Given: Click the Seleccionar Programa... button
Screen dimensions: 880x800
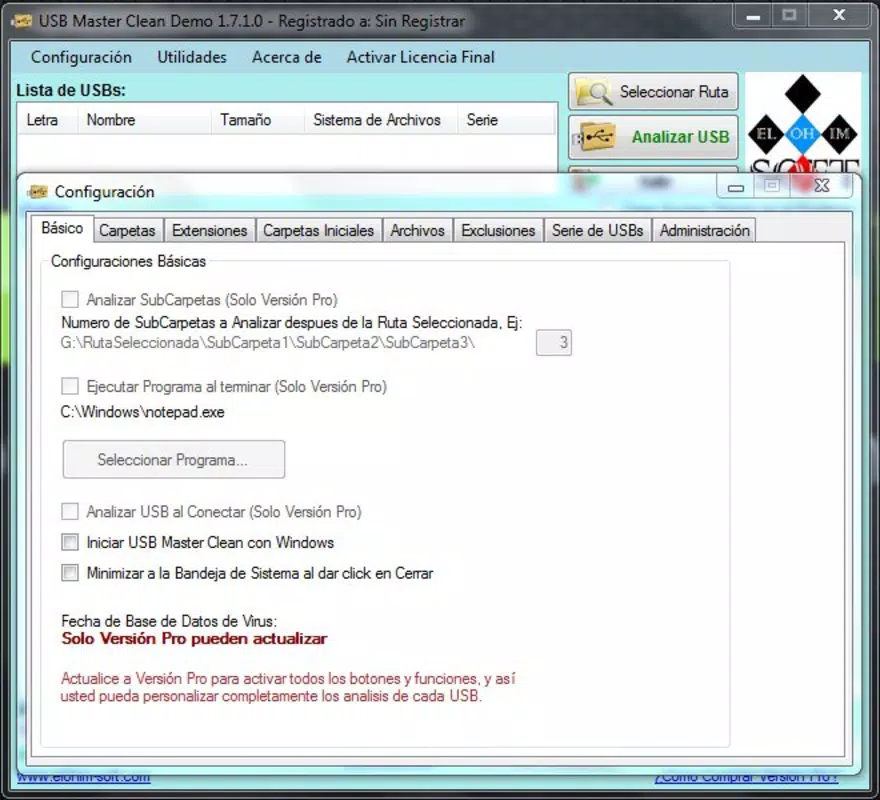Looking at the screenshot, I should click(174, 459).
